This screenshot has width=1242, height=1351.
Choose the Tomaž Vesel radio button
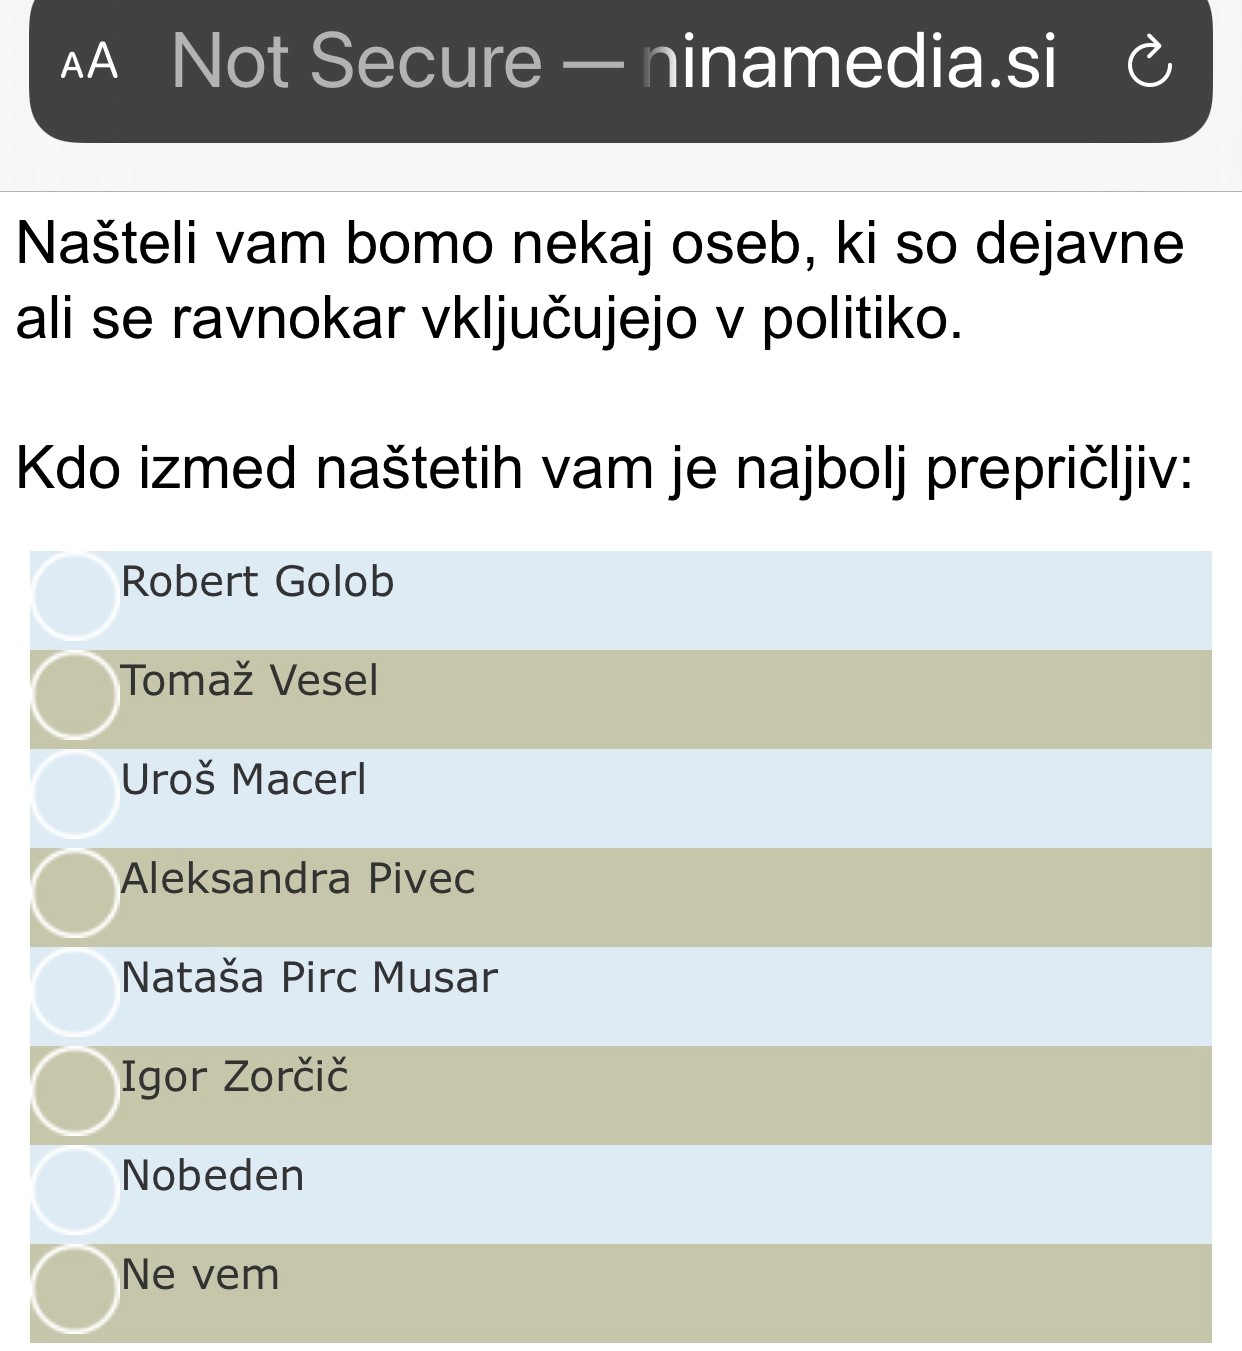(x=75, y=696)
